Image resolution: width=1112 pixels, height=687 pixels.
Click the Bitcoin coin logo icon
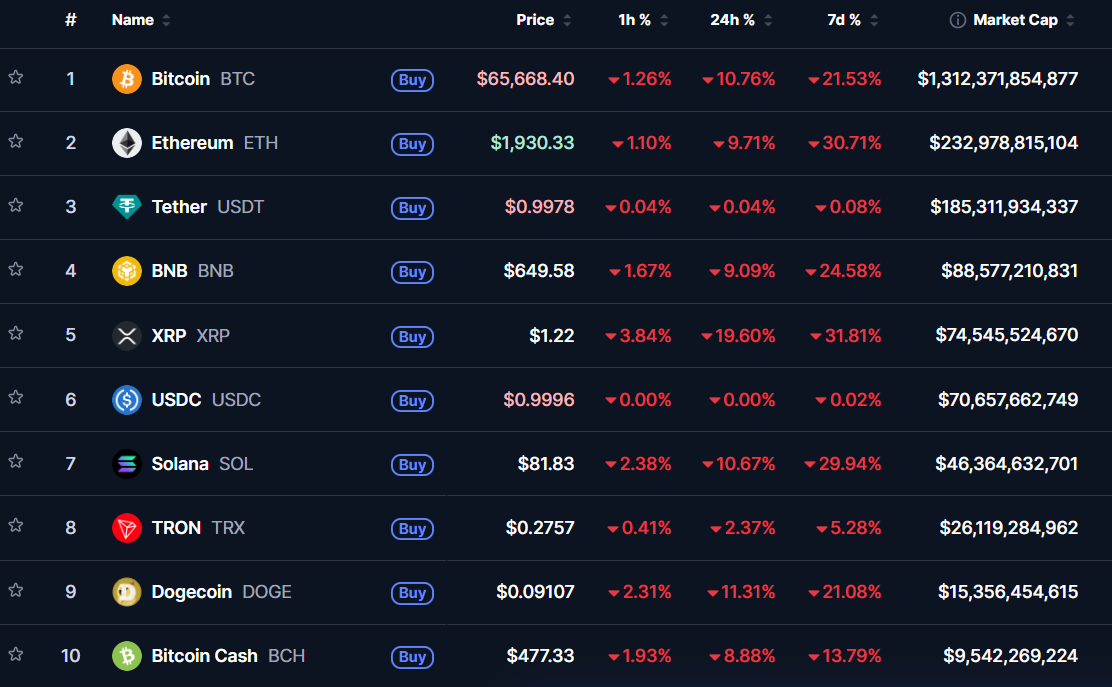click(127, 79)
